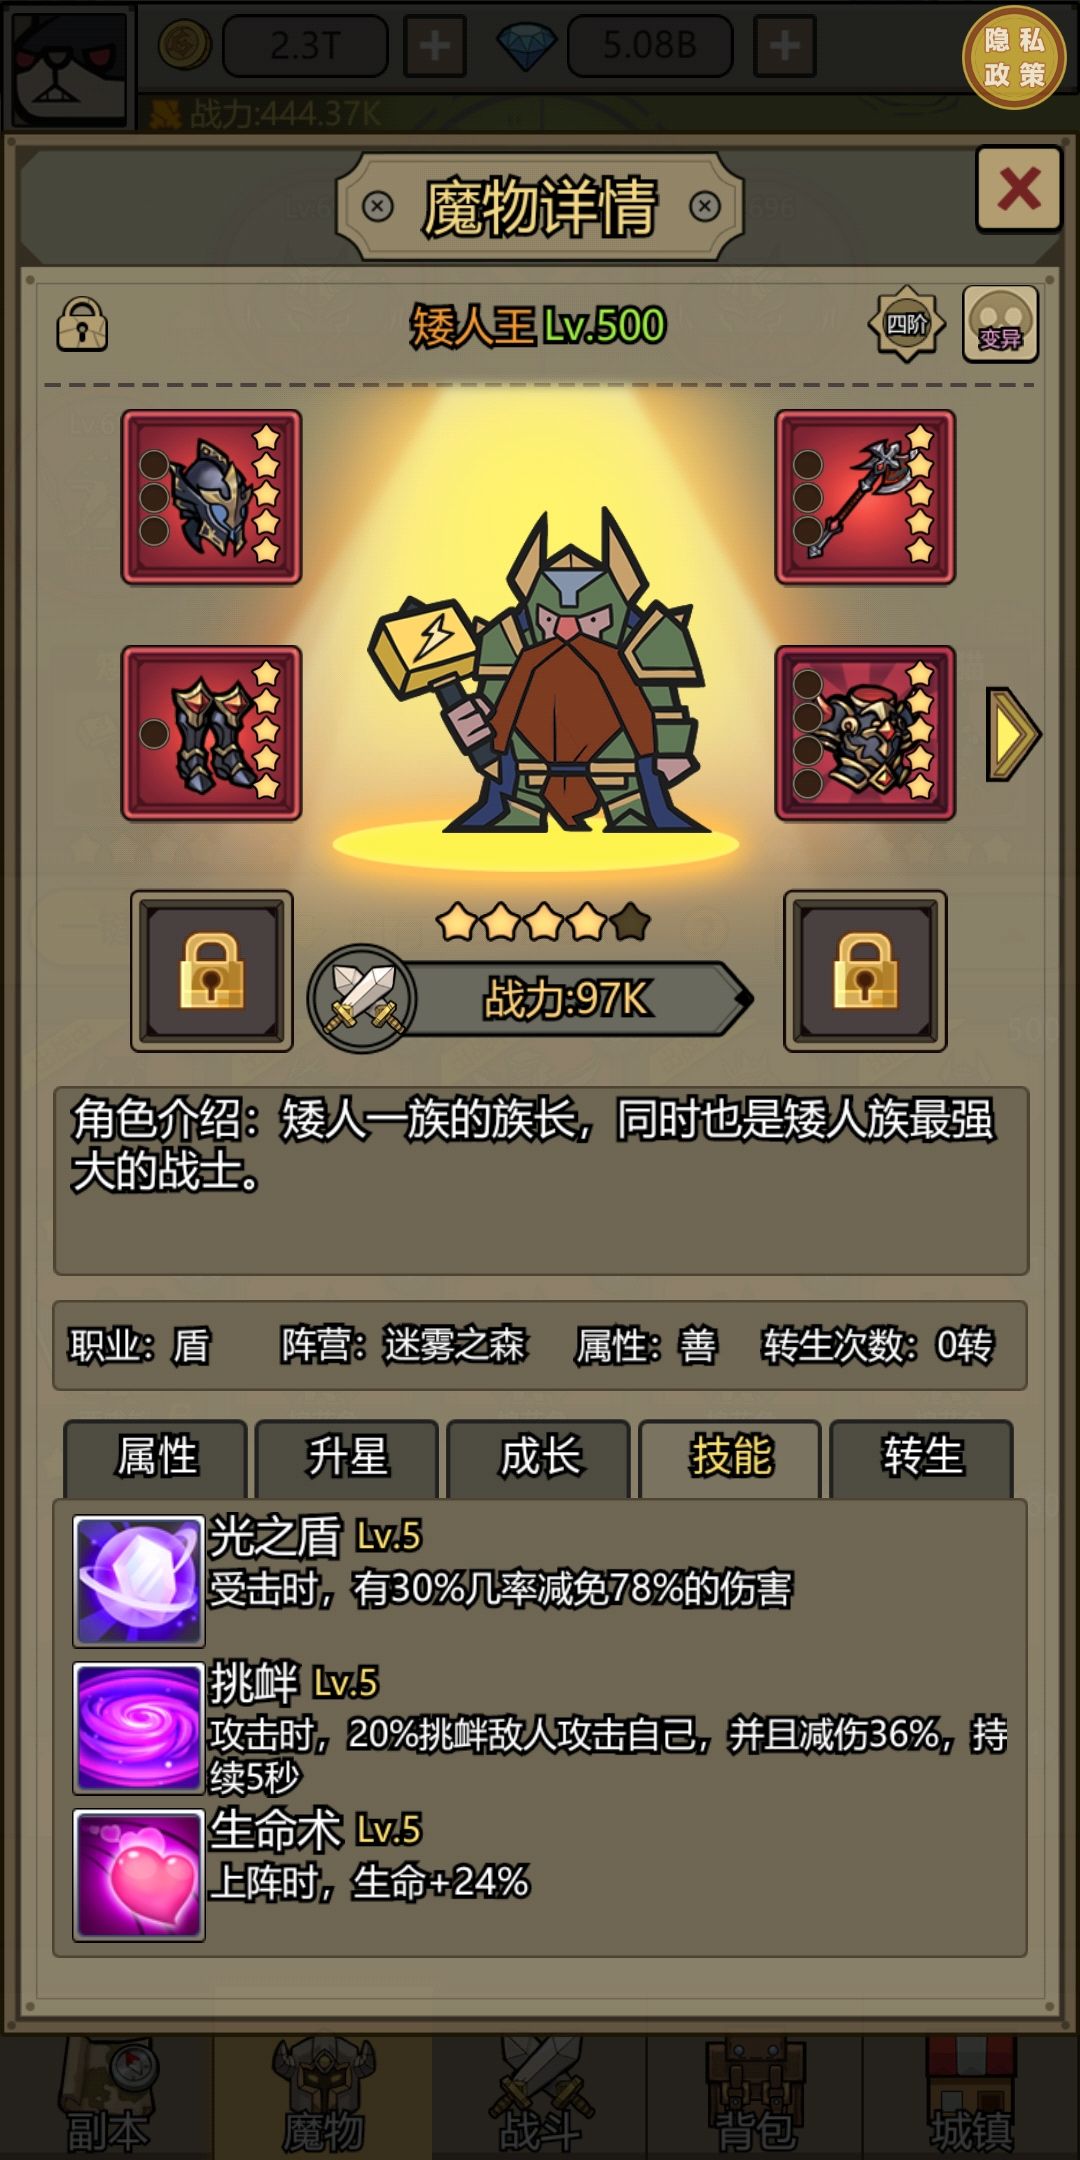Open the 转生 tab
The height and width of the screenshot is (2160, 1080).
click(922, 1457)
